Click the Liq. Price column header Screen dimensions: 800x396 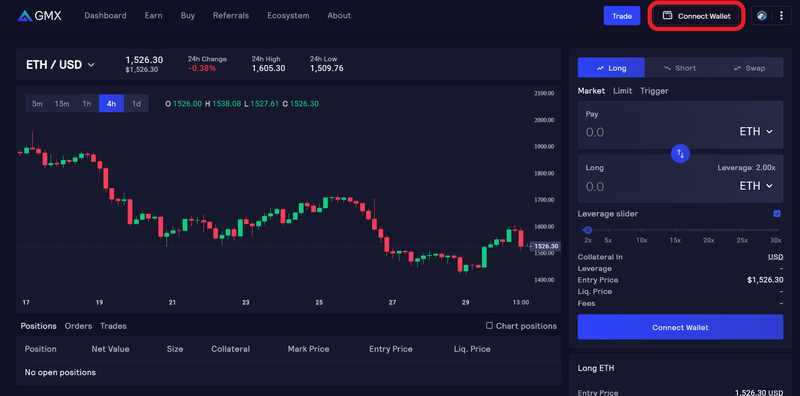point(472,349)
